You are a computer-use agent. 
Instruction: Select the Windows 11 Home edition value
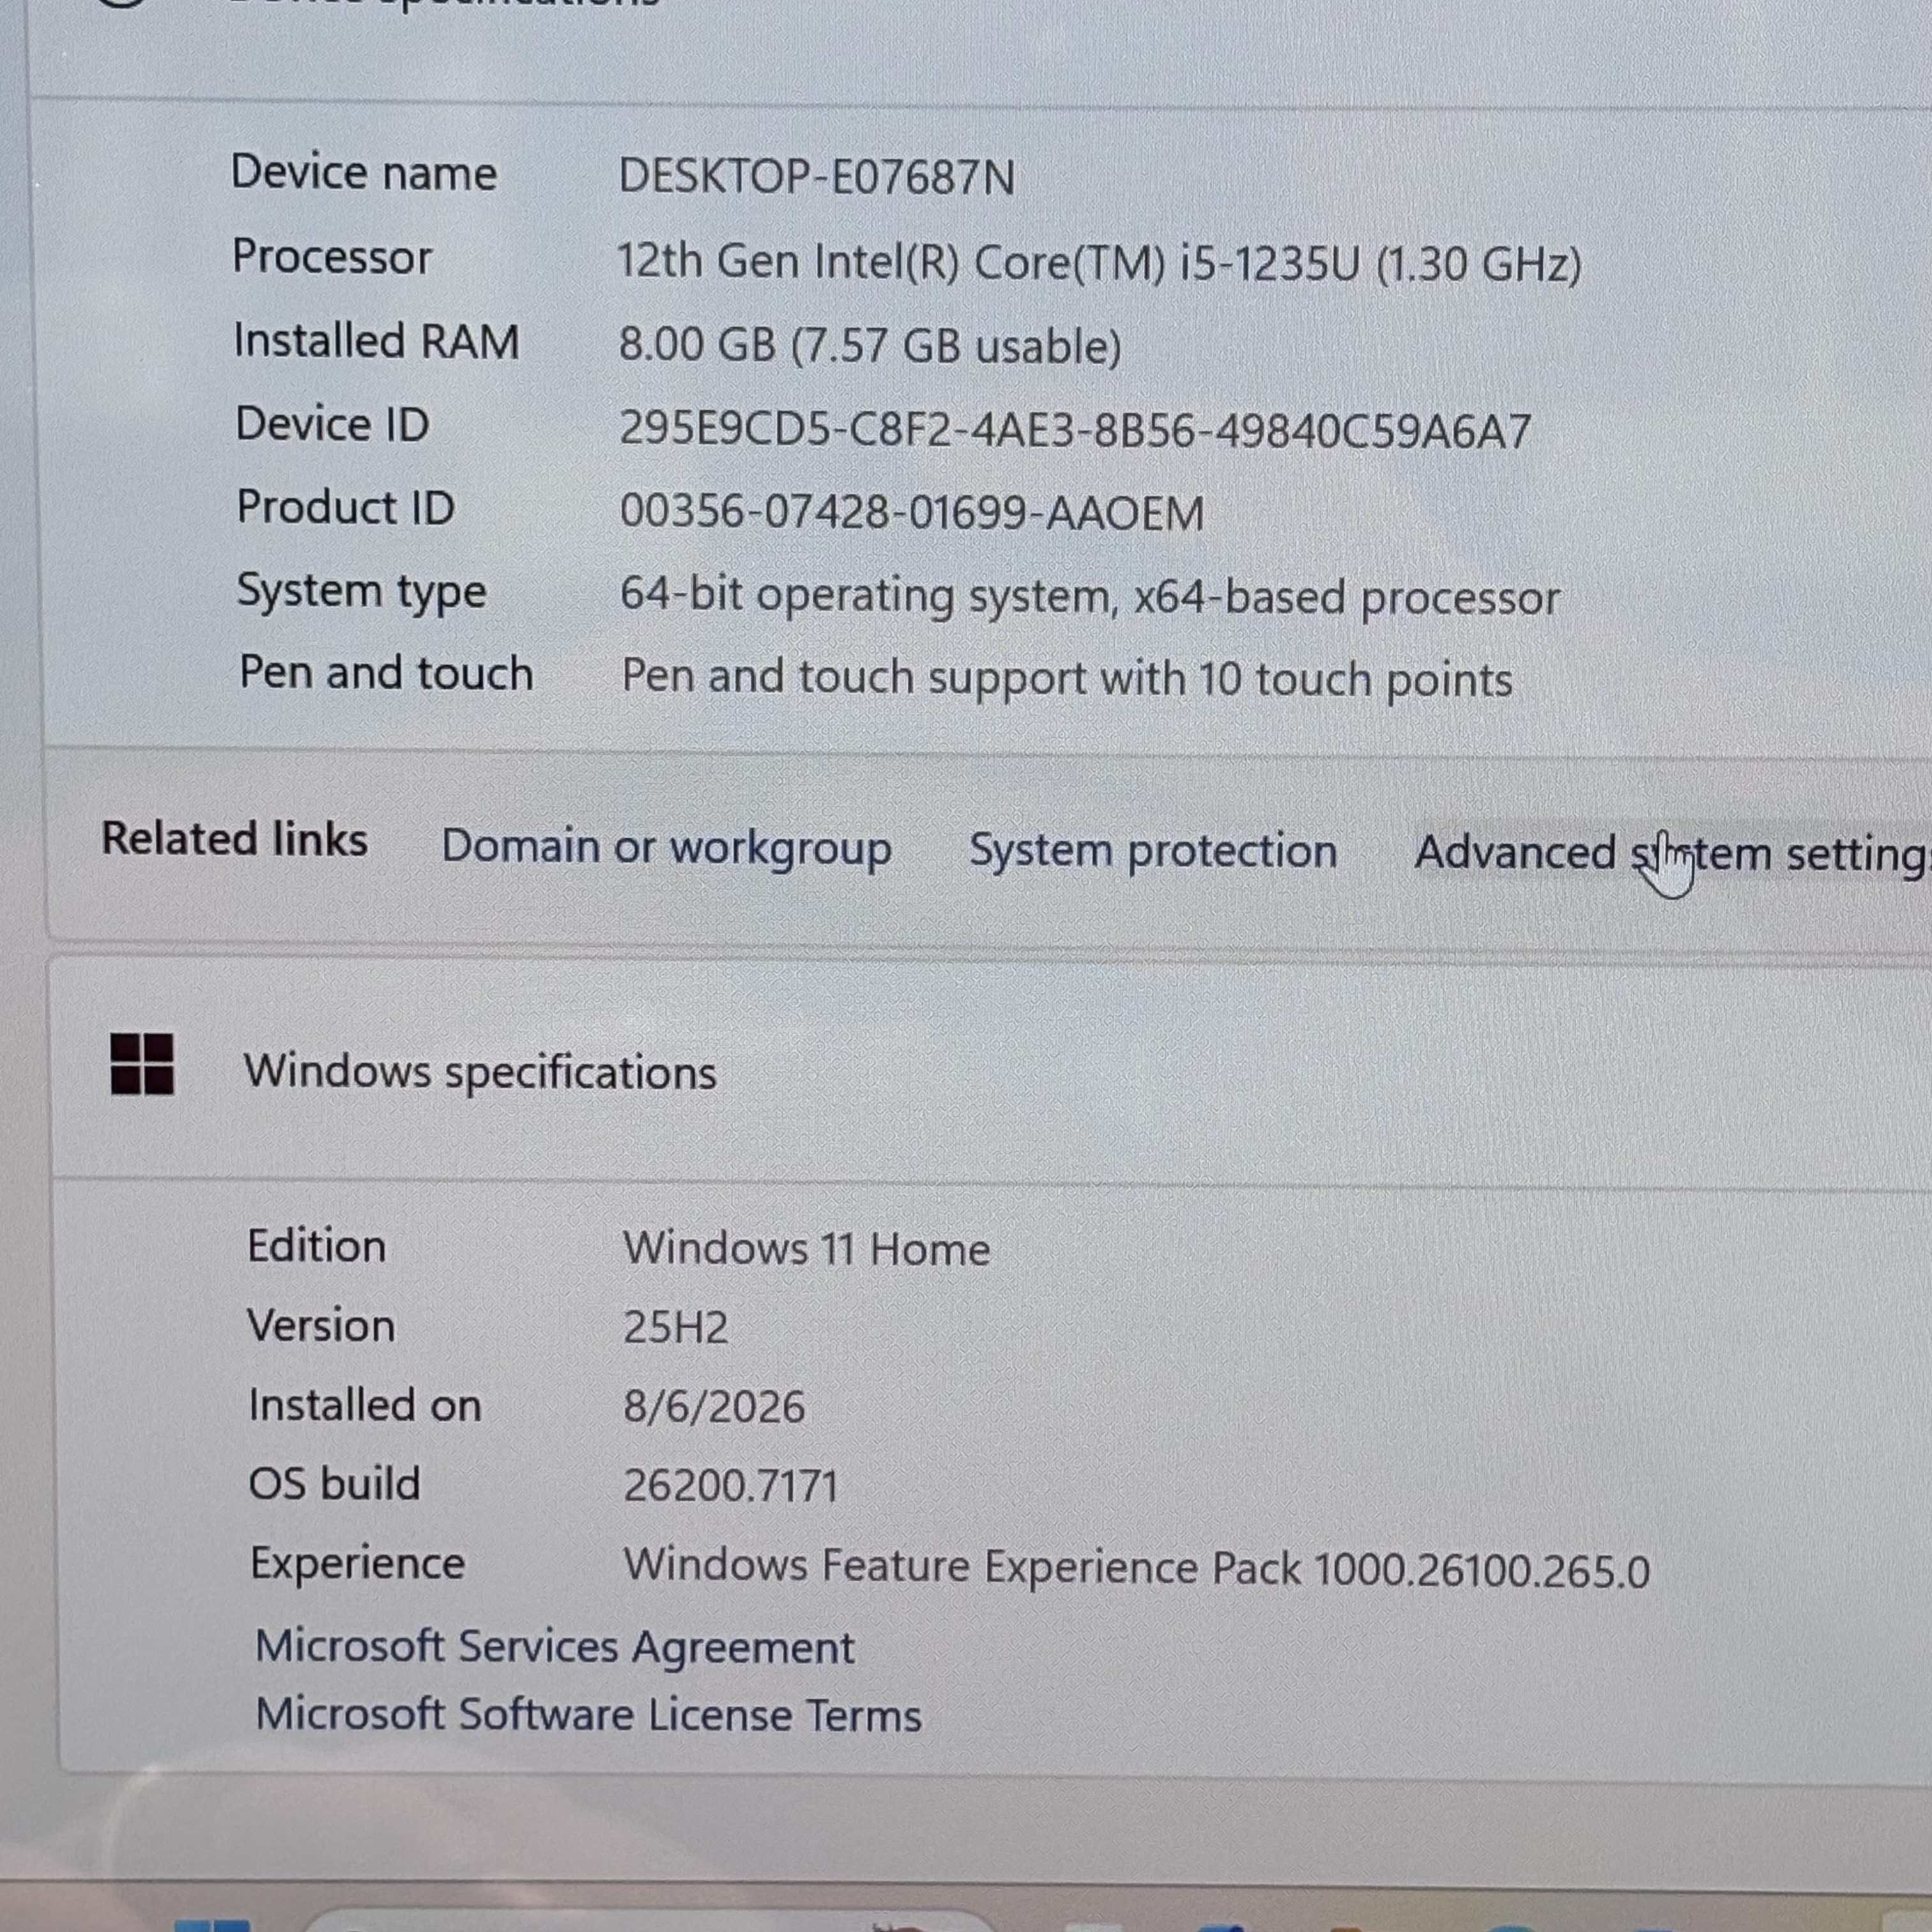(x=807, y=1249)
